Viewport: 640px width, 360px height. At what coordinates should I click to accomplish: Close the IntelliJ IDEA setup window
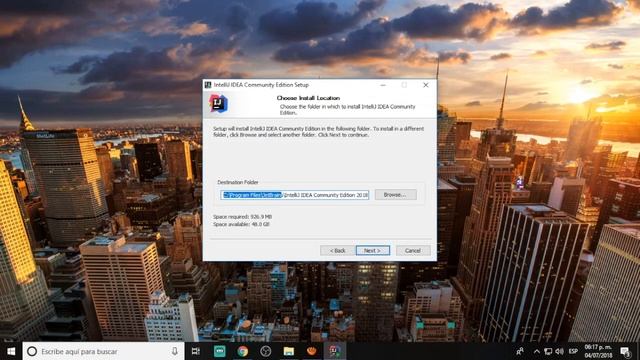click(x=426, y=85)
